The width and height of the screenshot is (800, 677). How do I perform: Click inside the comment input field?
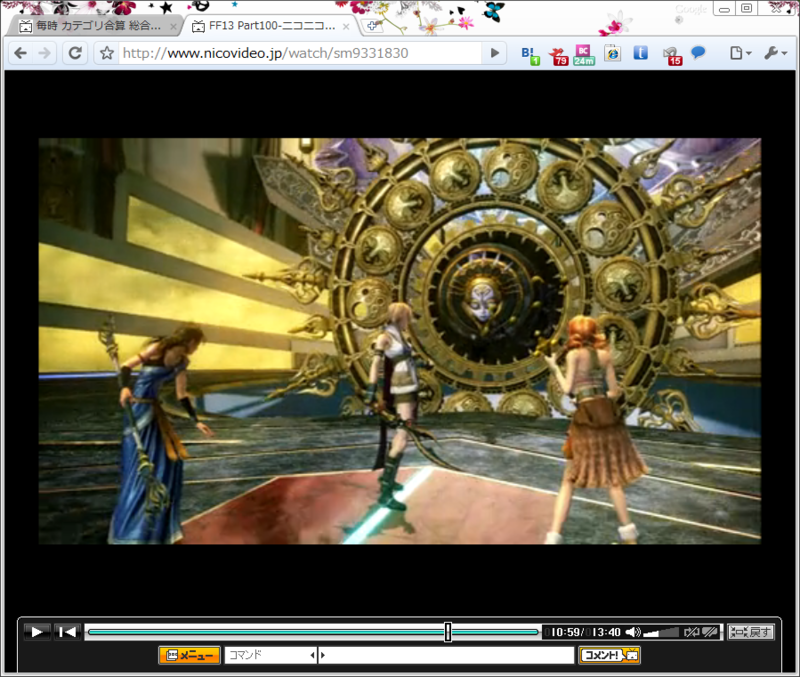click(450, 656)
